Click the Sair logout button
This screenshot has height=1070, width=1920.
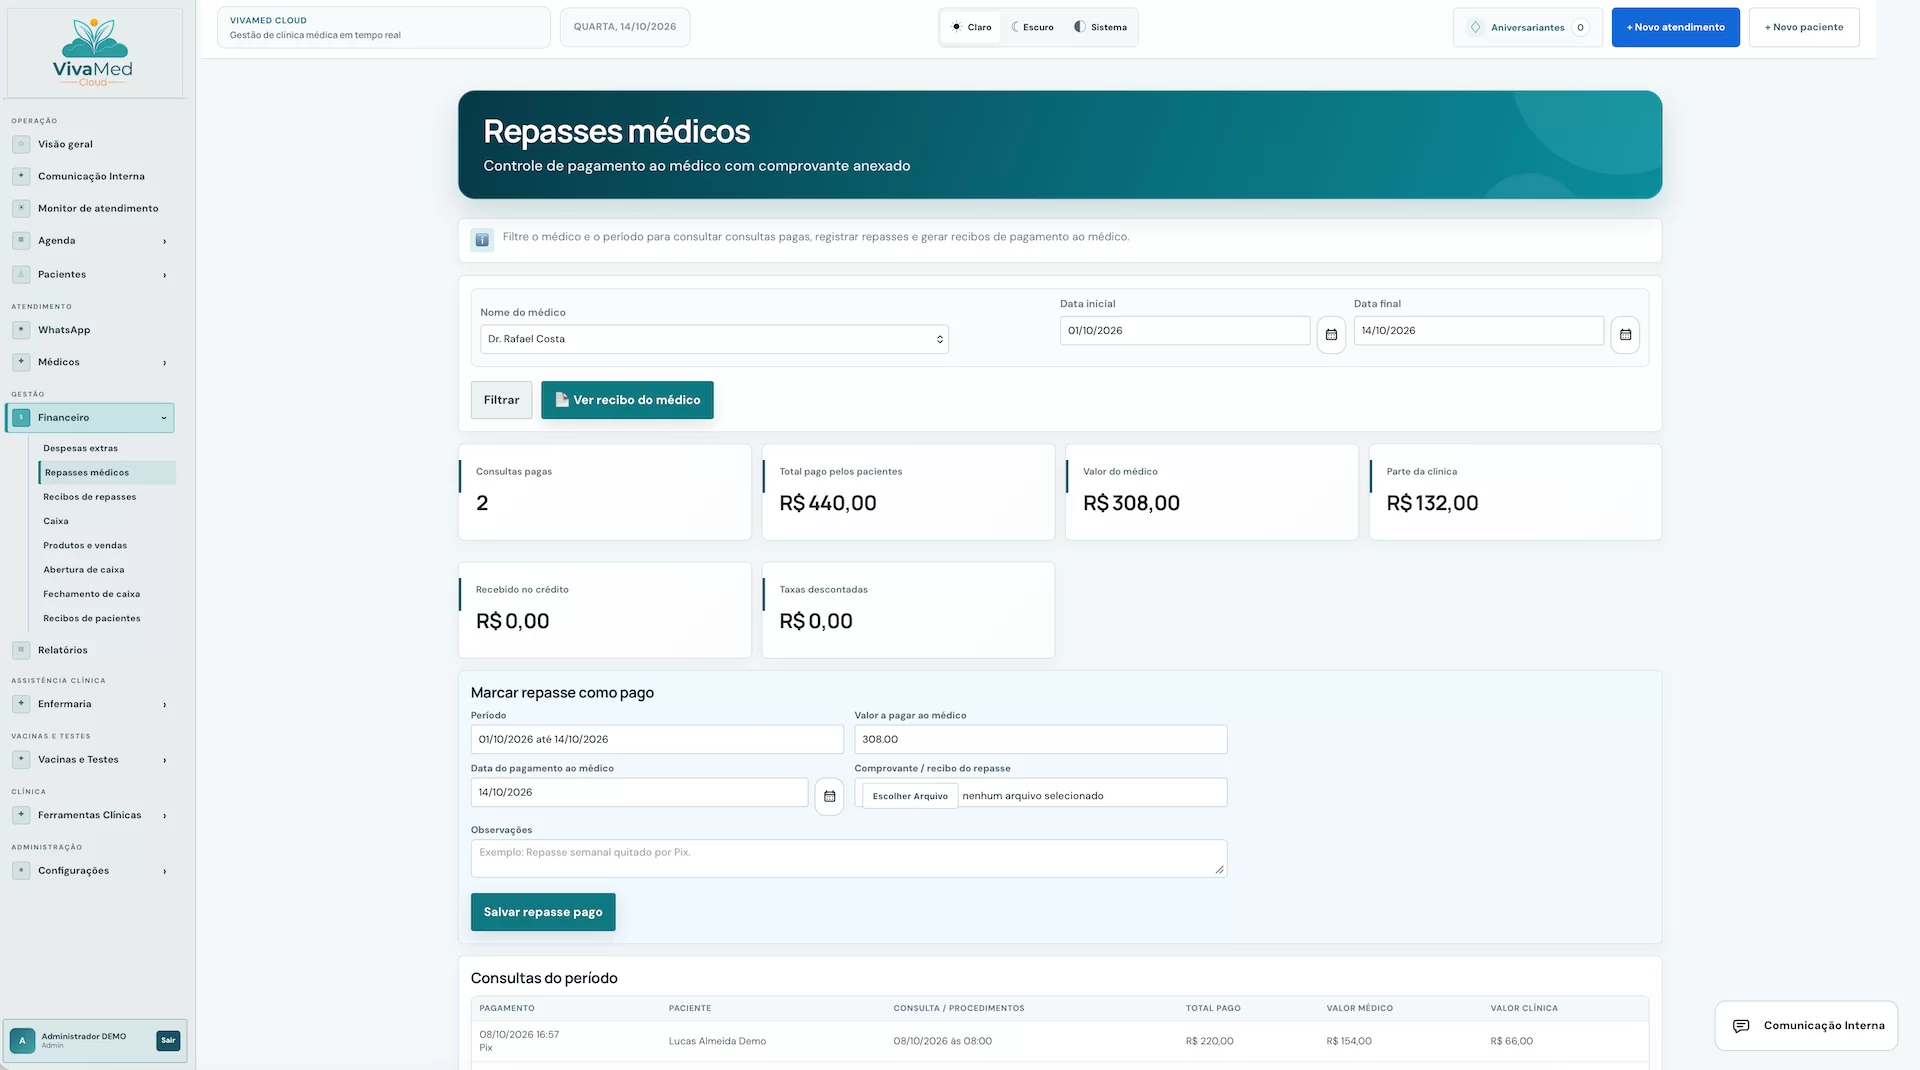[168, 1041]
